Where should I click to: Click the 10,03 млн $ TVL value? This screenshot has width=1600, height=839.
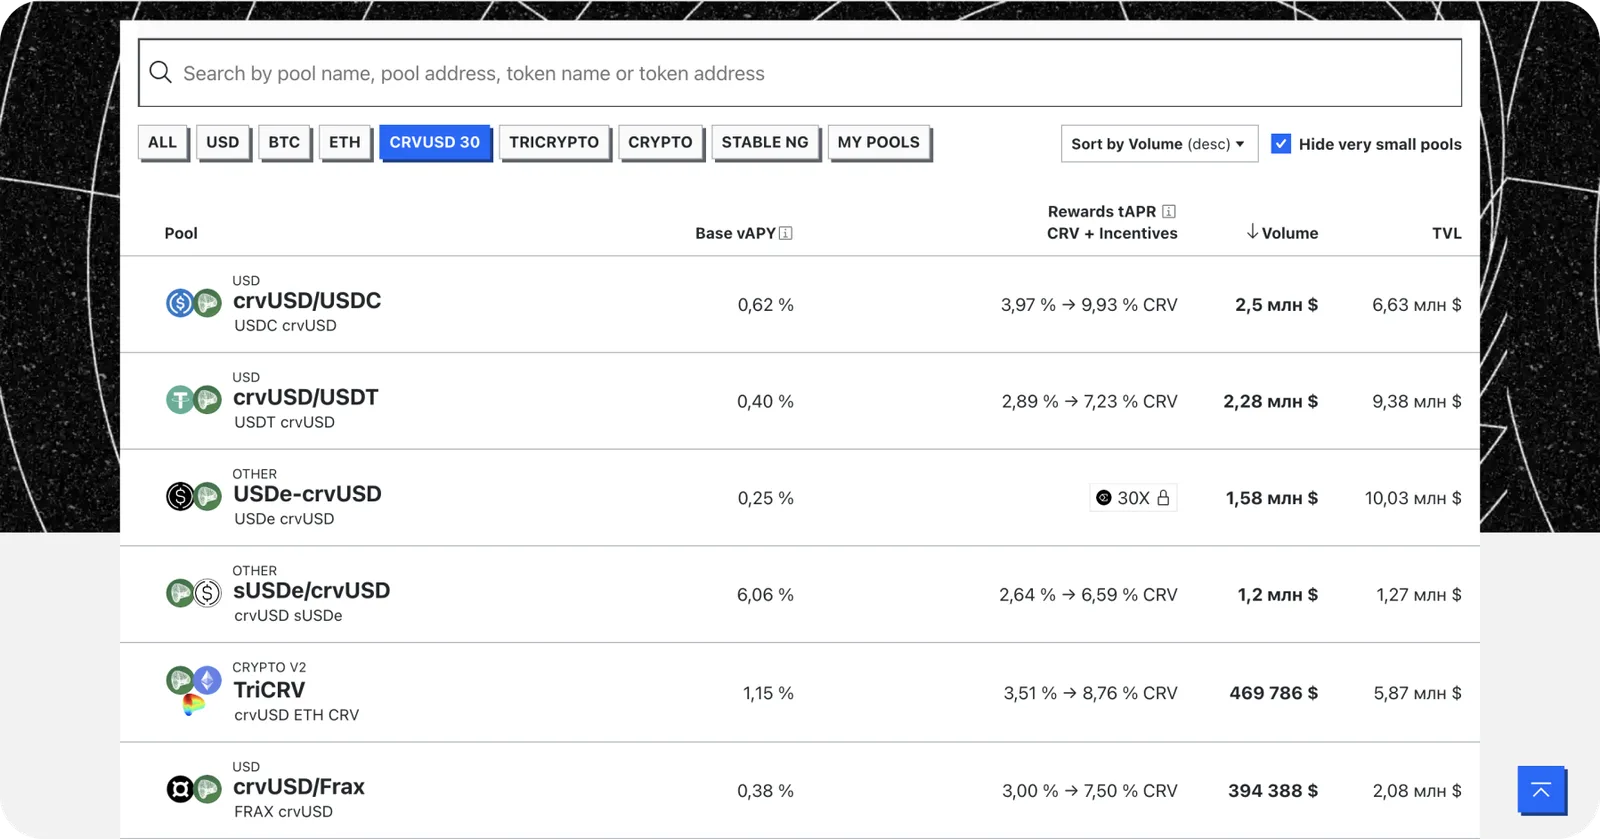click(x=1413, y=498)
